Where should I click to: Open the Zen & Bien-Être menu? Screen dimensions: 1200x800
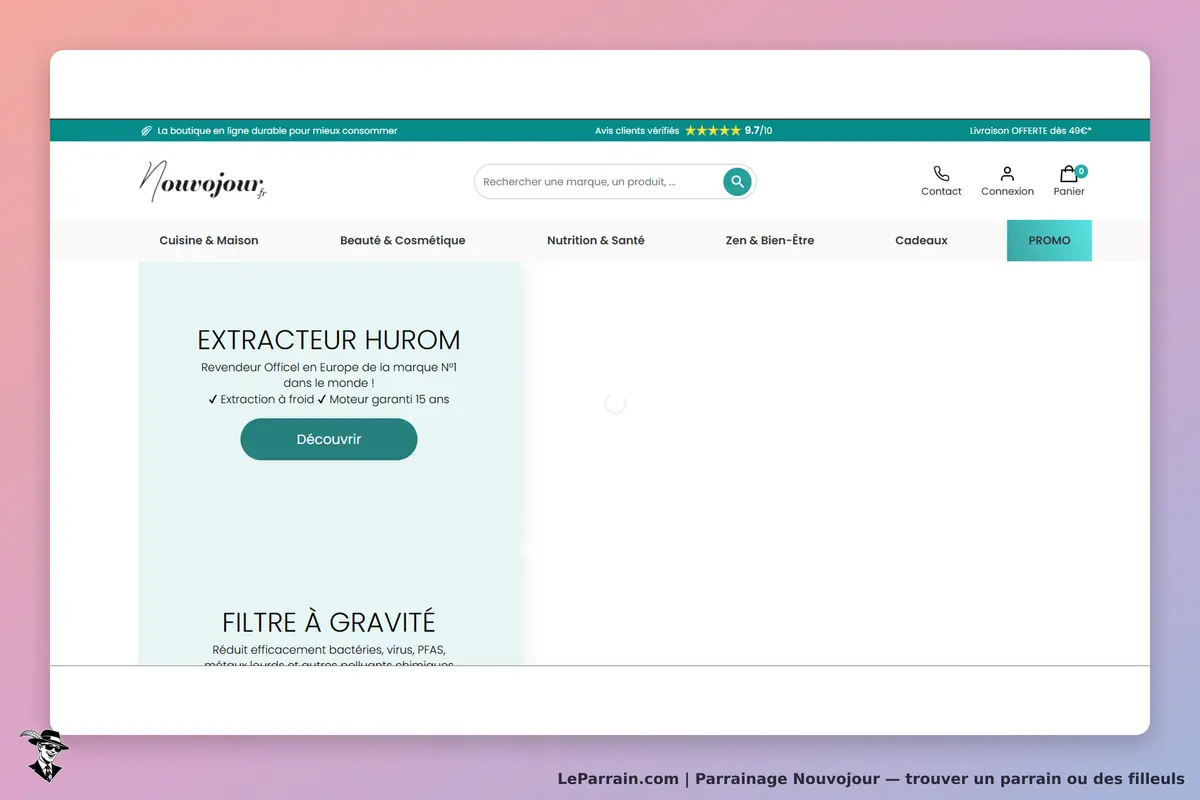[770, 240]
